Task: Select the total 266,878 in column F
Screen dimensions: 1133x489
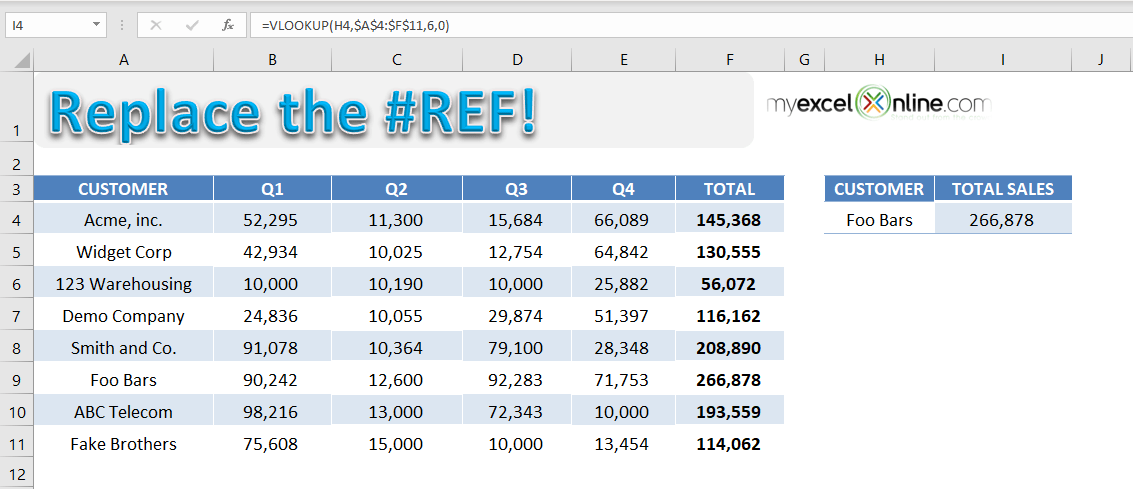Action: 730,380
